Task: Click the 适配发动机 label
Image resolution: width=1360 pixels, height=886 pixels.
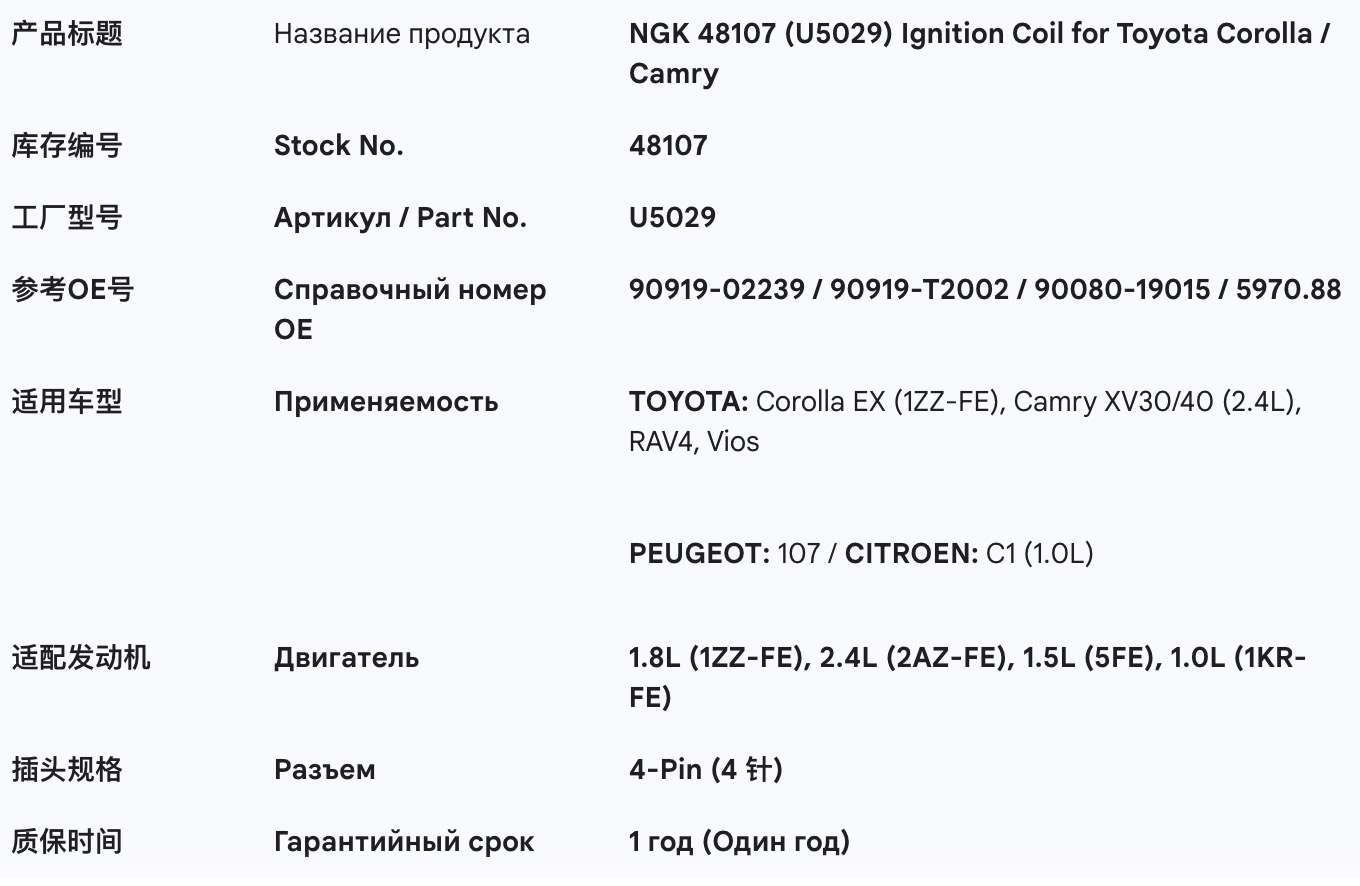Action: click(81, 658)
